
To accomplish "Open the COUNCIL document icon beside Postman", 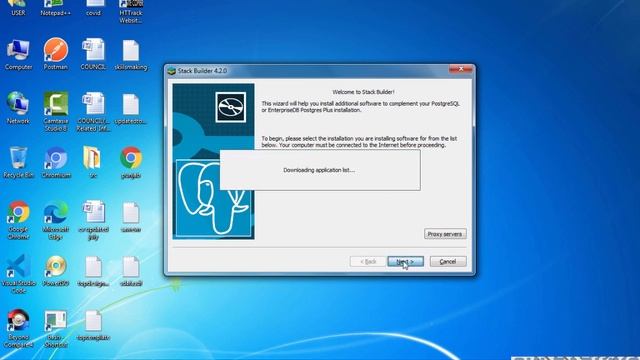I will point(93,54).
